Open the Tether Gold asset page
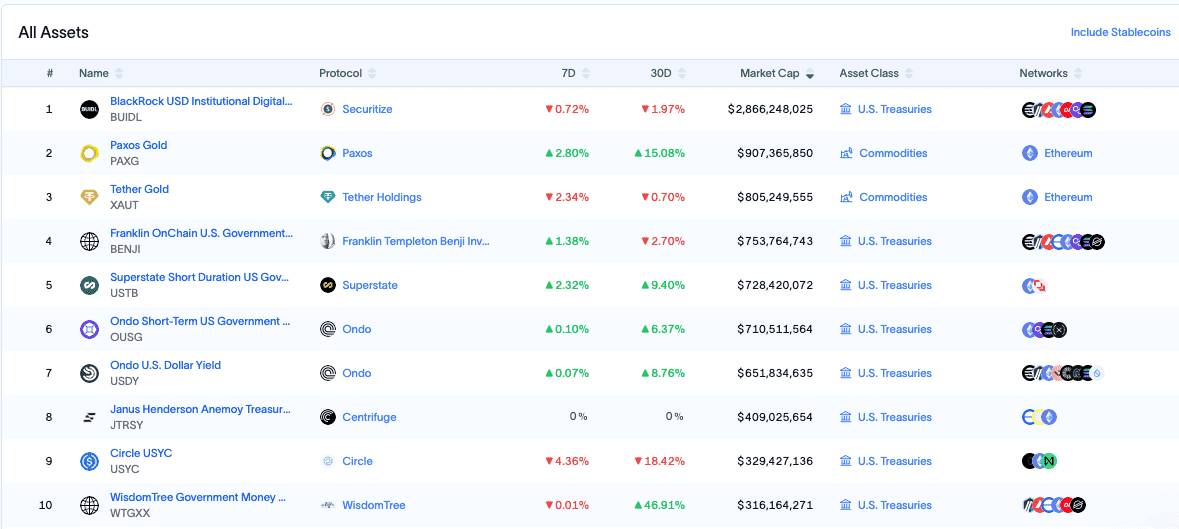The width and height of the screenshot is (1179, 529). click(x=140, y=189)
